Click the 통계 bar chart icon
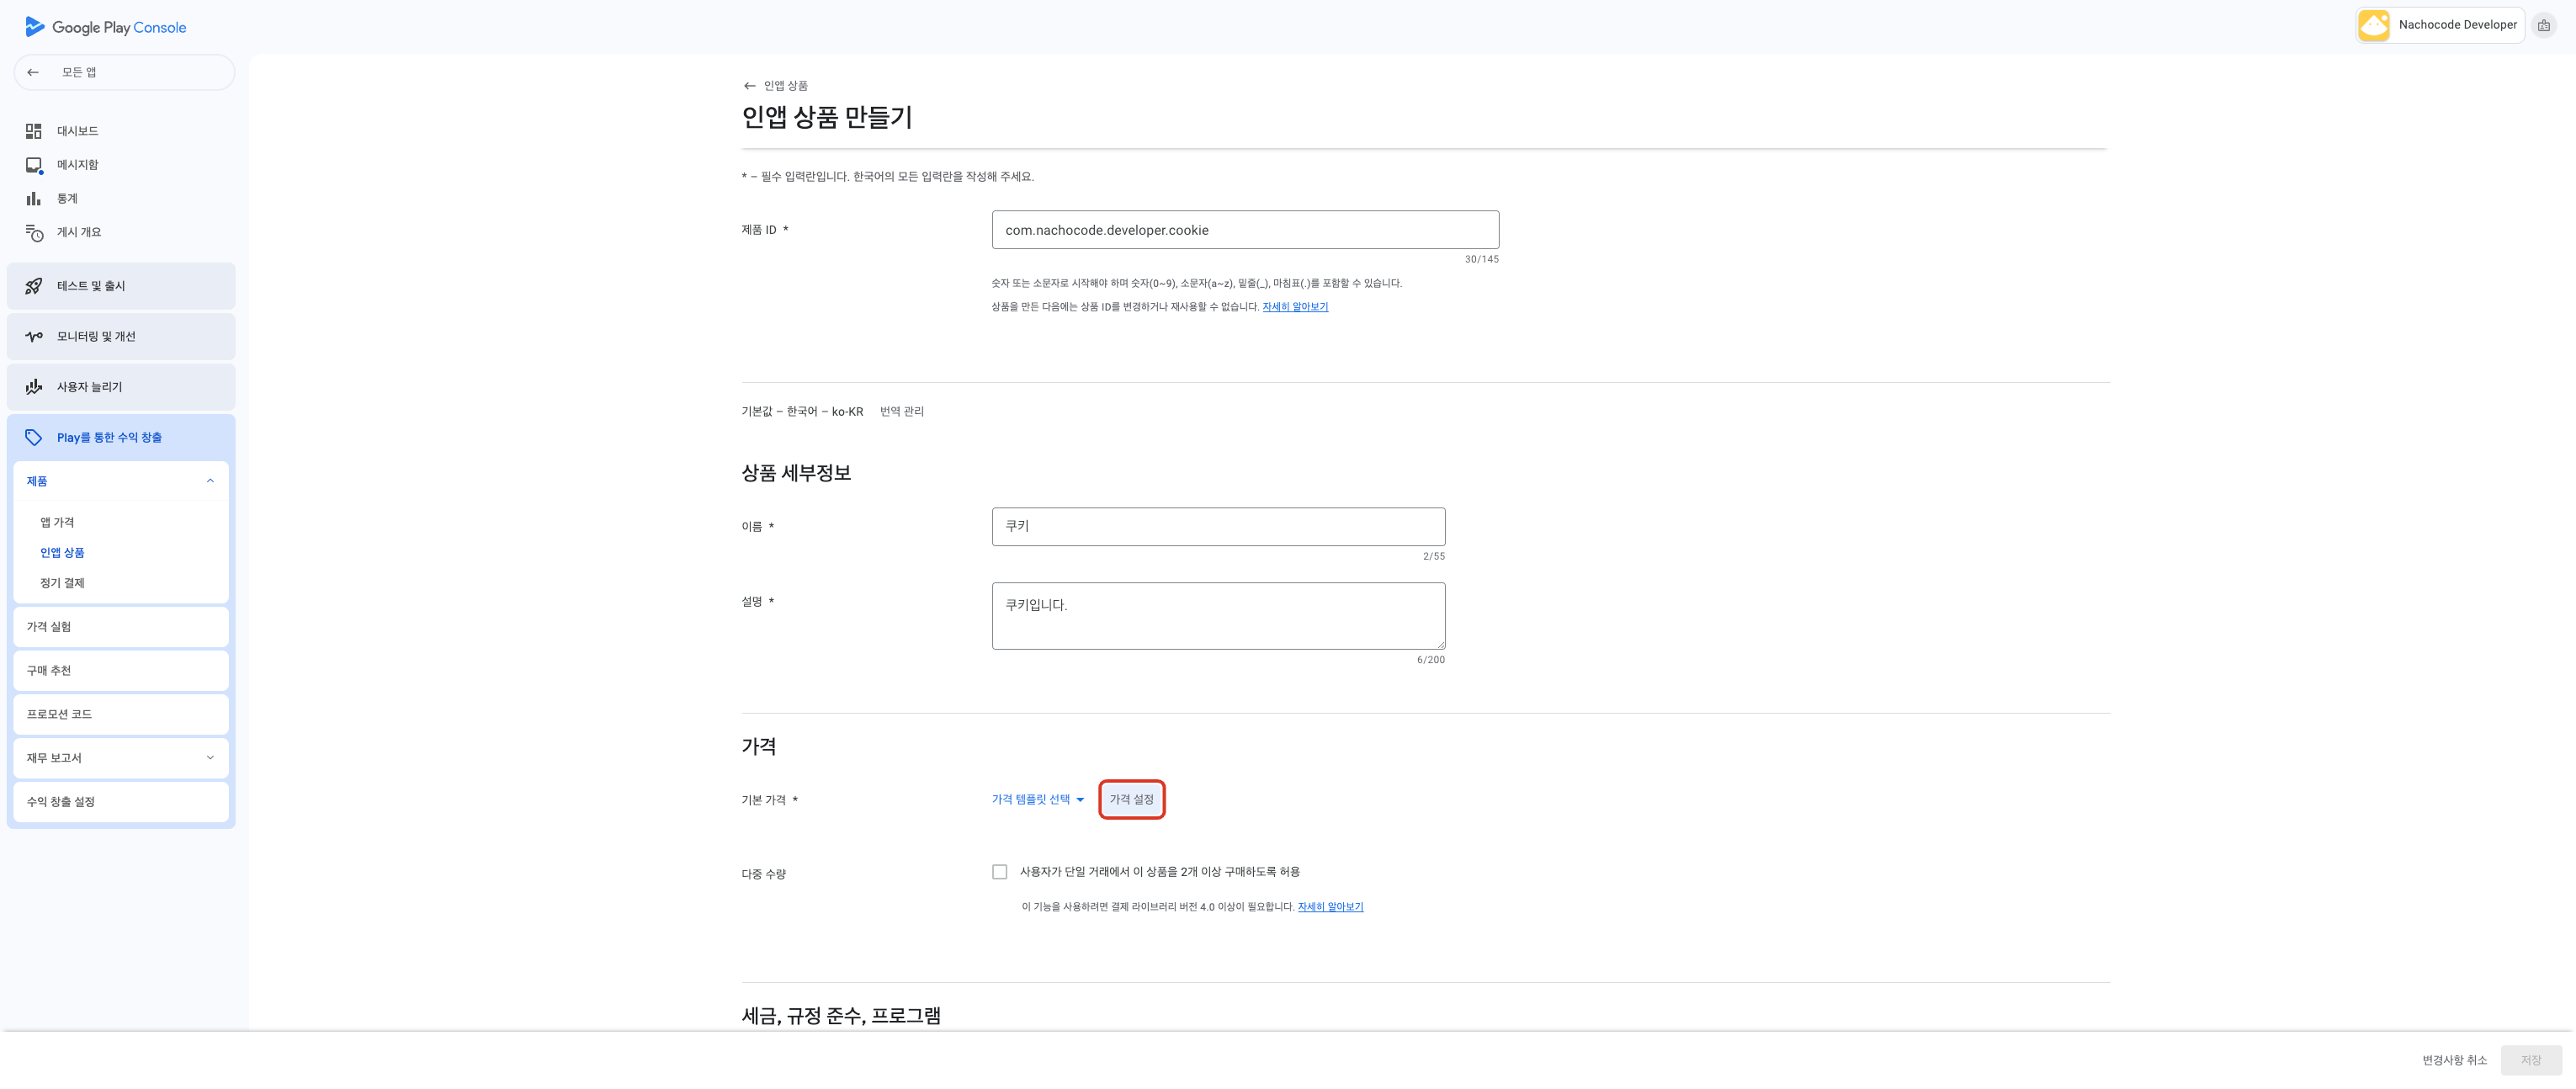2576x1089 pixels. coord(34,199)
